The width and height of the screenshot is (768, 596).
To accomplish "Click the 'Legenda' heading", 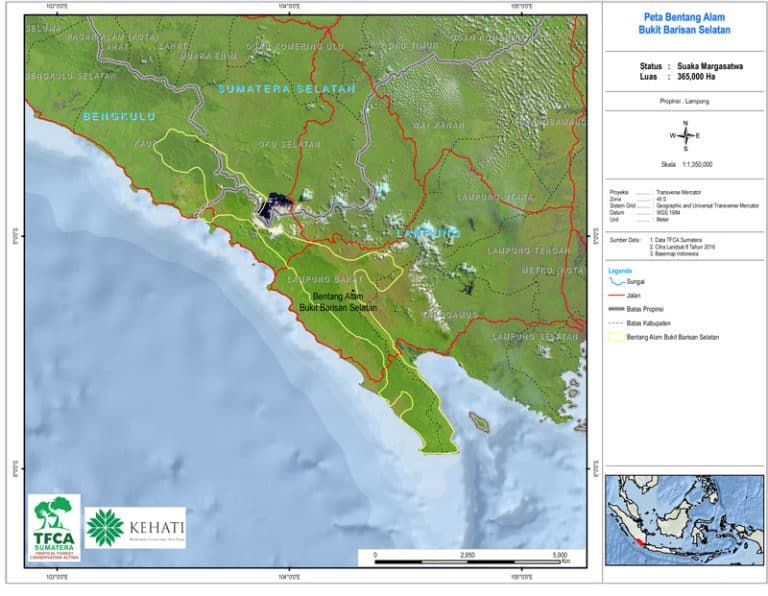I will pos(620,271).
